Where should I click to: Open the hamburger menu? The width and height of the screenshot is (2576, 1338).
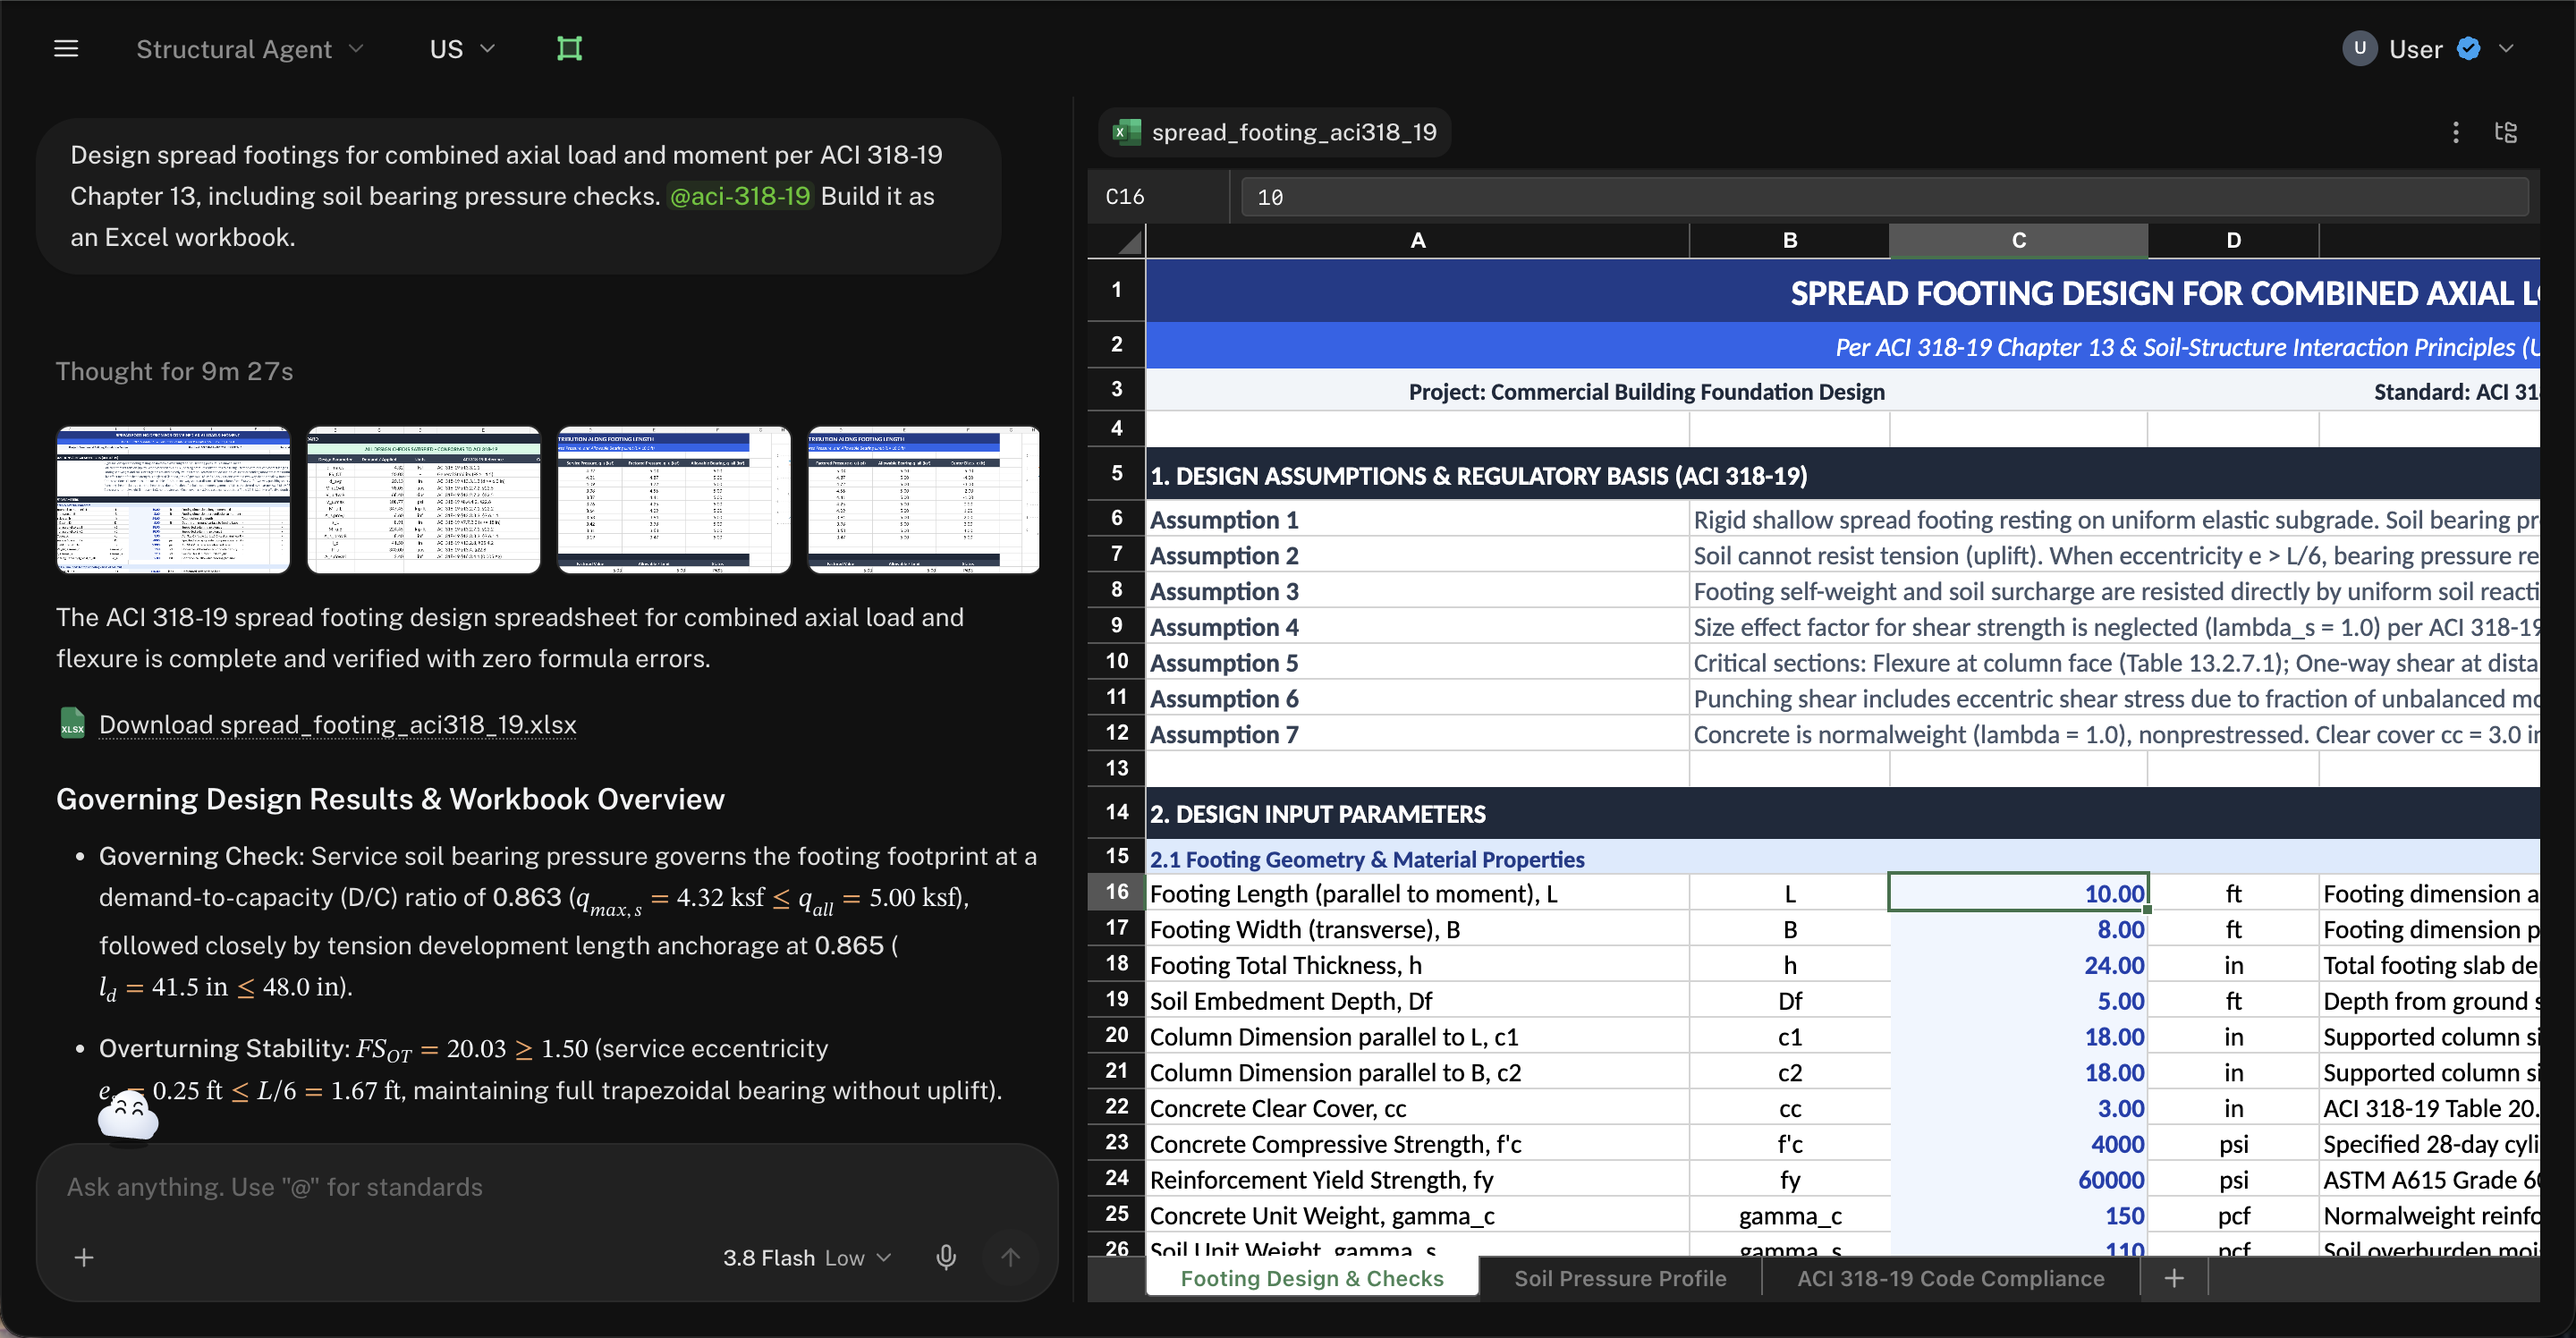click(x=66, y=49)
